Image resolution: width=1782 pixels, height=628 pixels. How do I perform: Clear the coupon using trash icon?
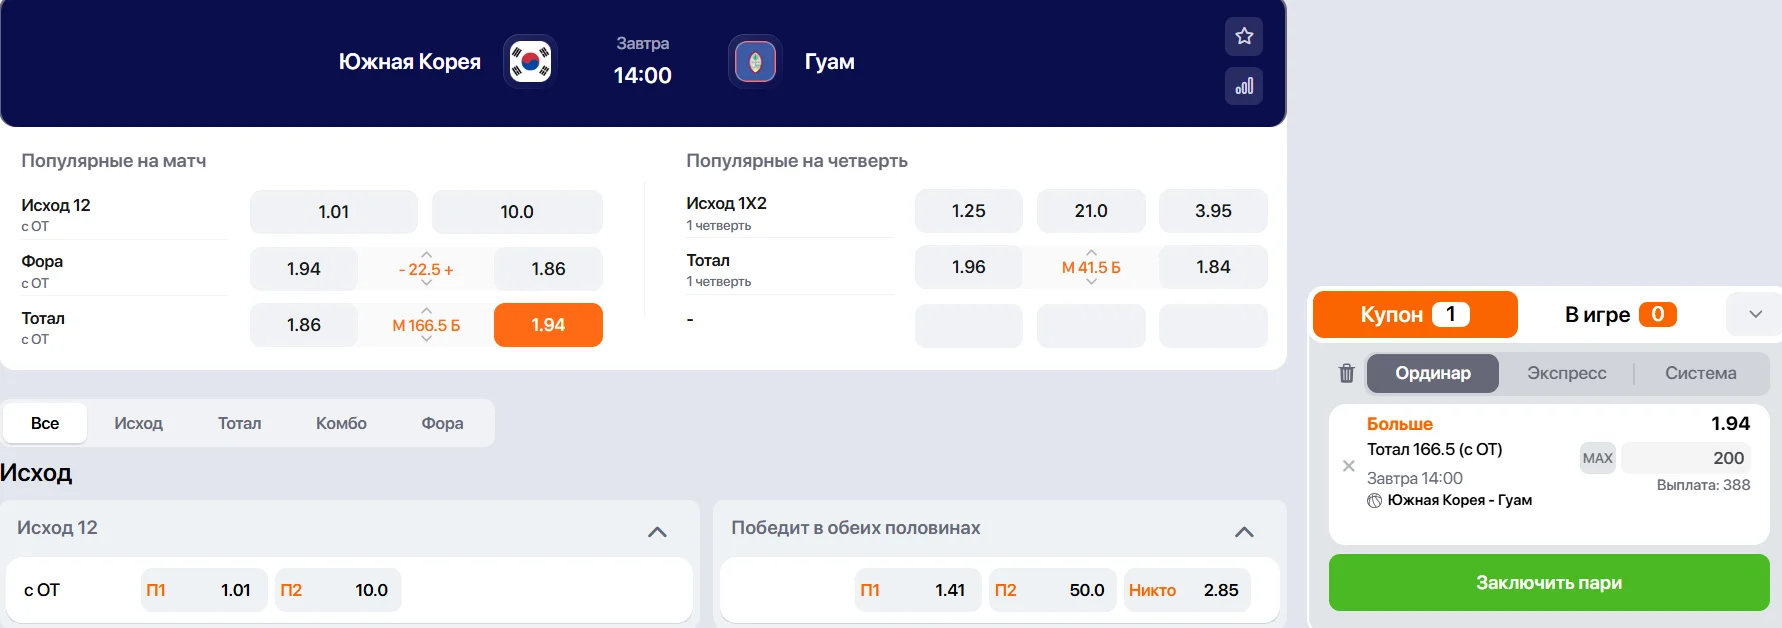(1347, 372)
